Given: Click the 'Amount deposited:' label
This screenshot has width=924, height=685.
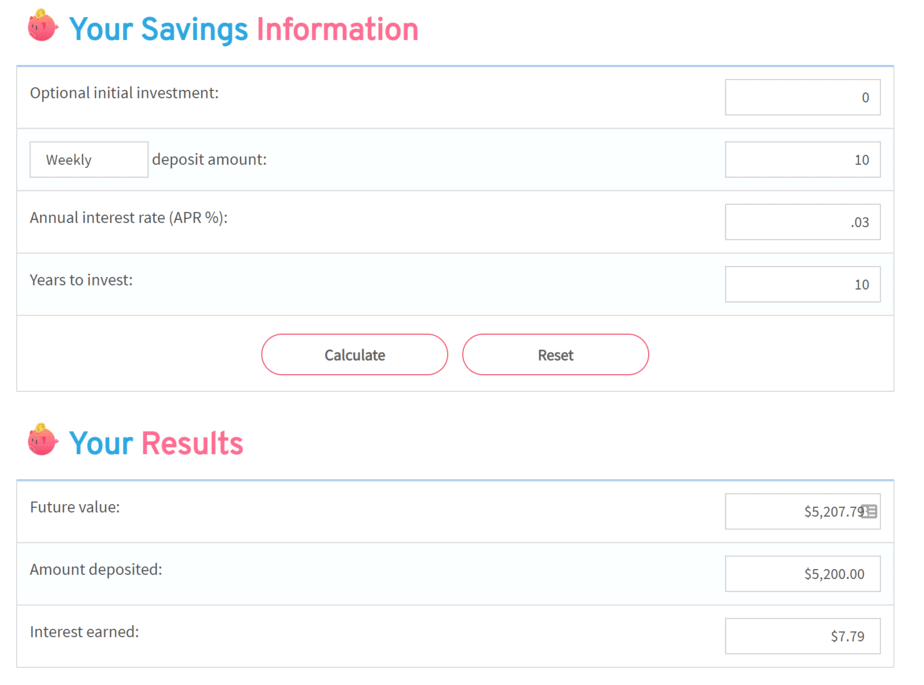Looking at the screenshot, I should [96, 570].
